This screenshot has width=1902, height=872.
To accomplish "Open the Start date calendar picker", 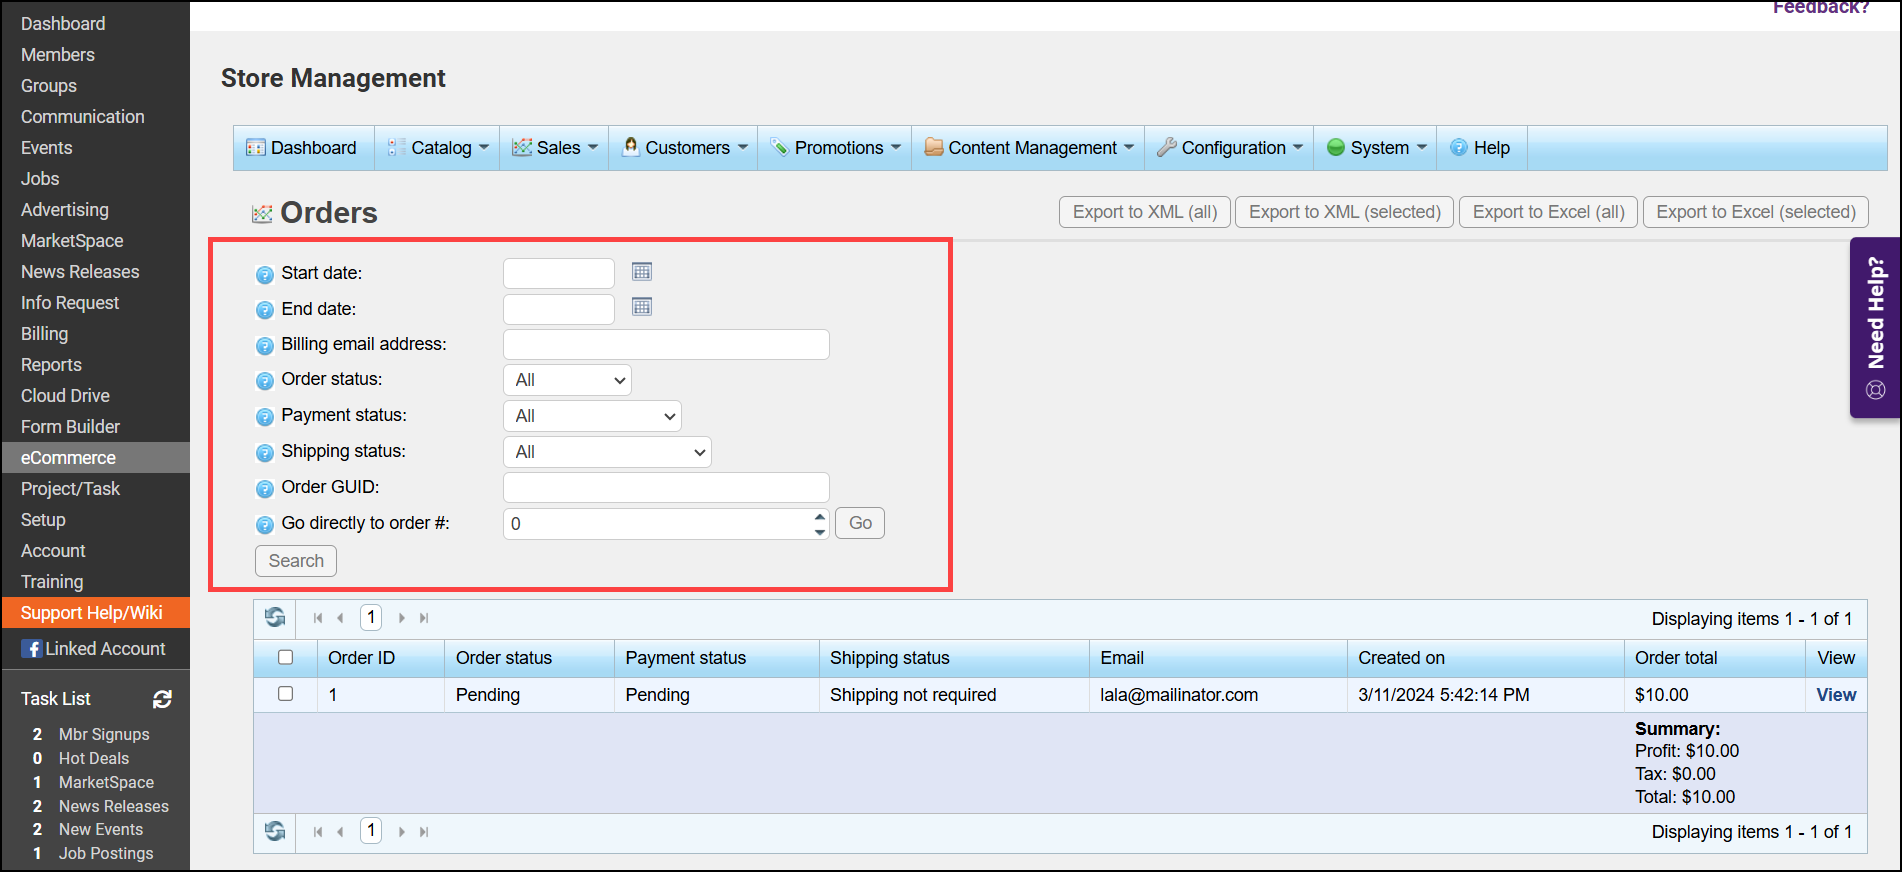I will click(x=642, y=272).
